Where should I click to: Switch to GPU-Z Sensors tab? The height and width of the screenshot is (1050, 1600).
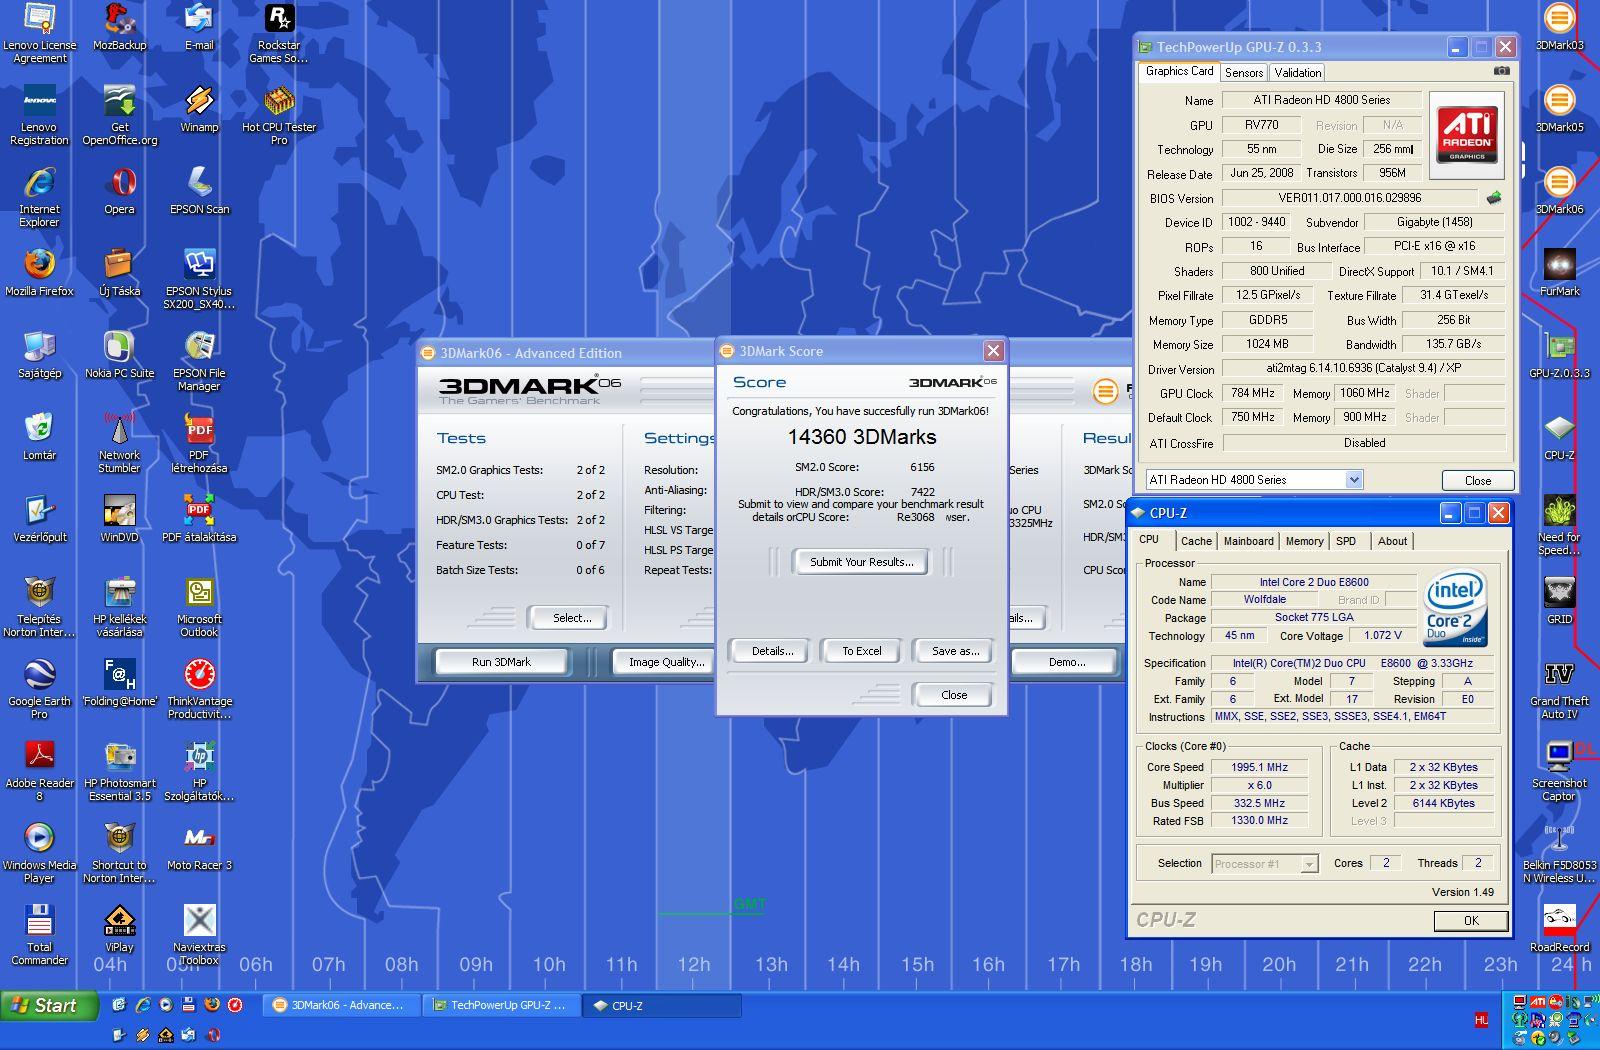point(1244,73)
